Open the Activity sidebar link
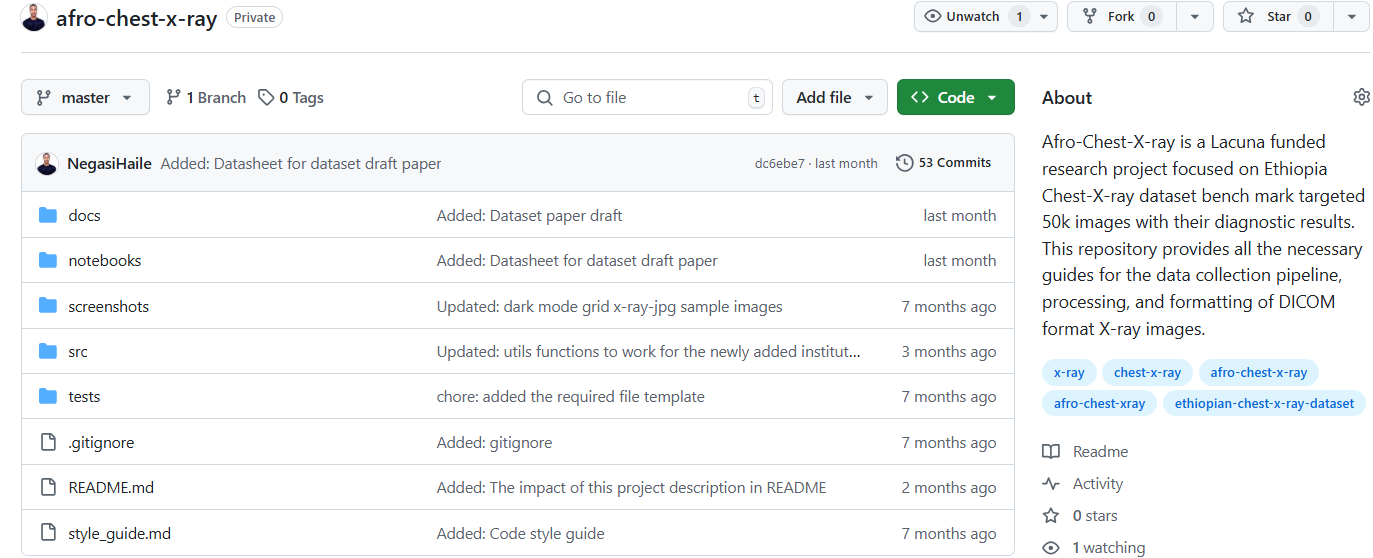 tap(1083, 484)
